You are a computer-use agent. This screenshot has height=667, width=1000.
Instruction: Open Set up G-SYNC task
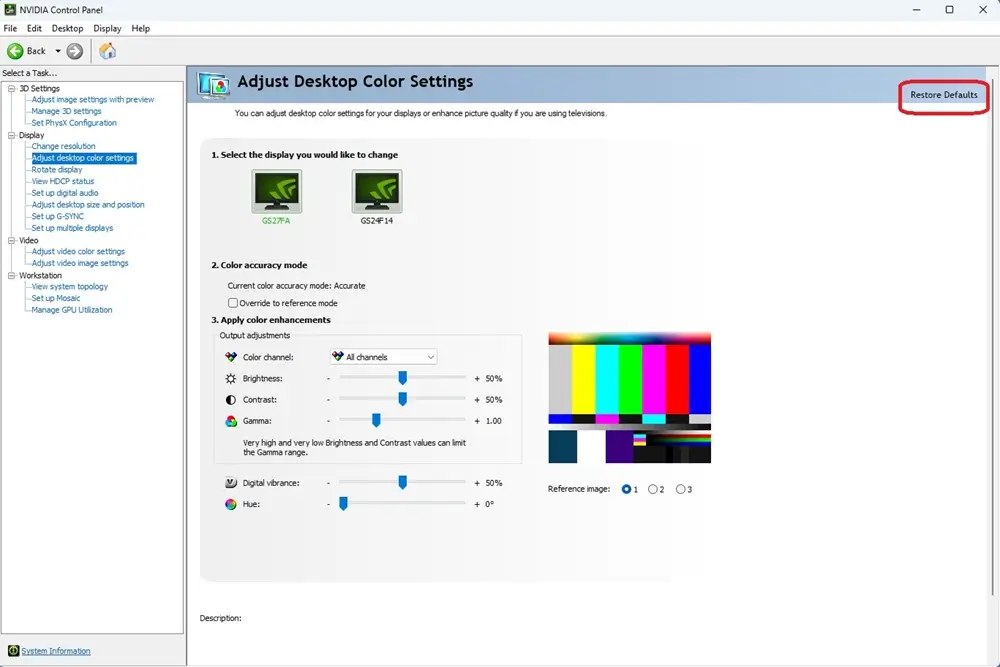[57, 216]
